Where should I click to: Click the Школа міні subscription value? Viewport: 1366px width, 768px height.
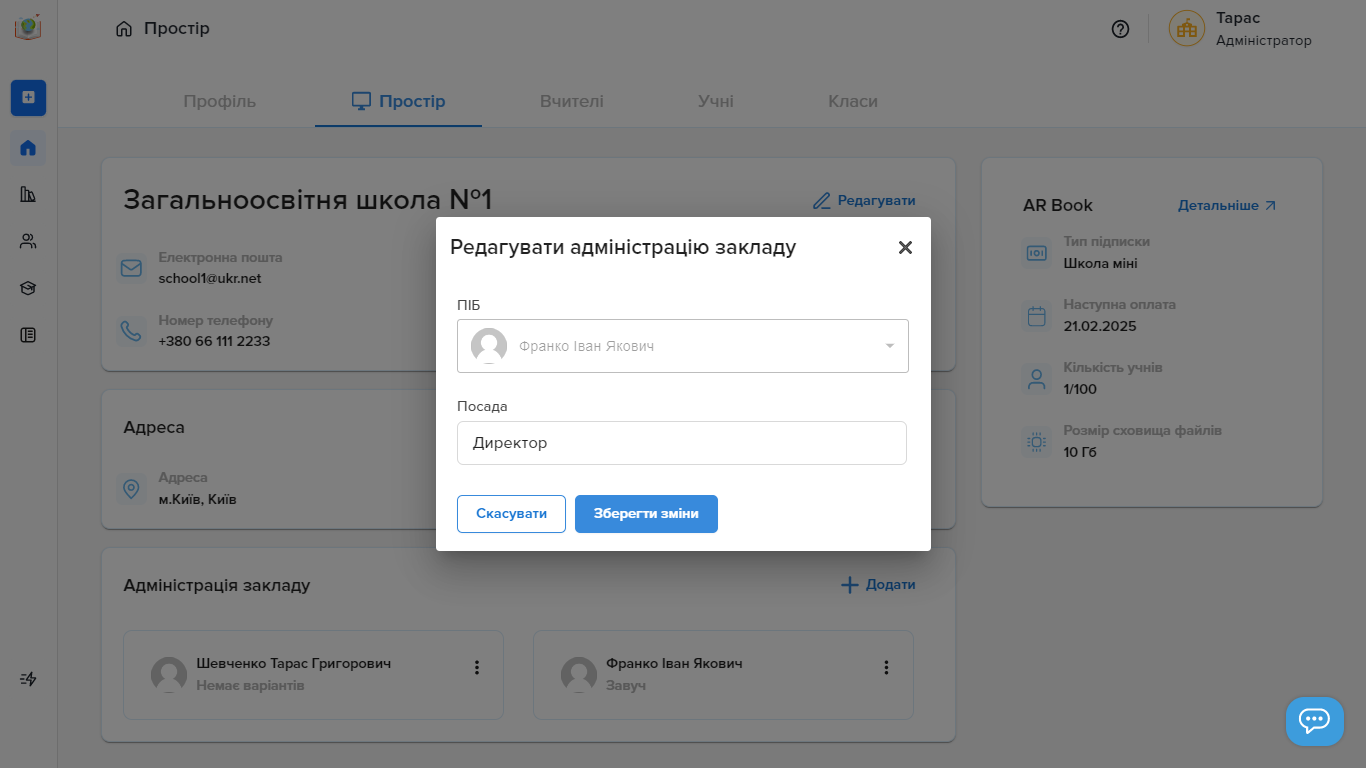(1101, 263)
